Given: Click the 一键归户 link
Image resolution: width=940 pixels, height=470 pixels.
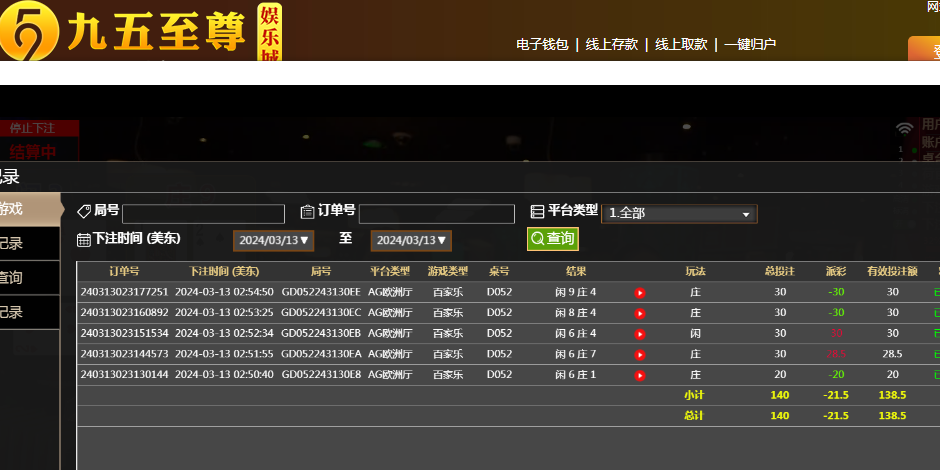Looking at the screenshot, I should (x=750, y=45).
